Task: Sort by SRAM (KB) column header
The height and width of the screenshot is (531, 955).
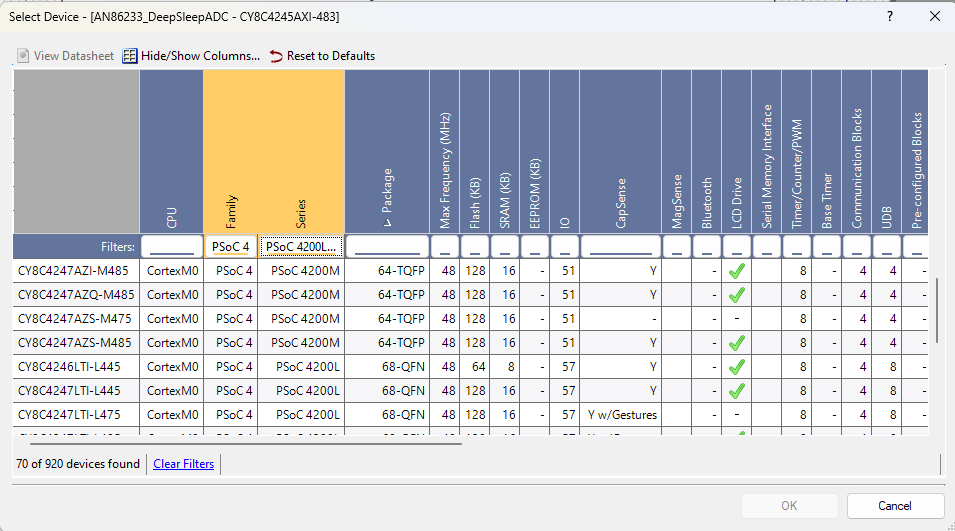Action: [505, 152]
